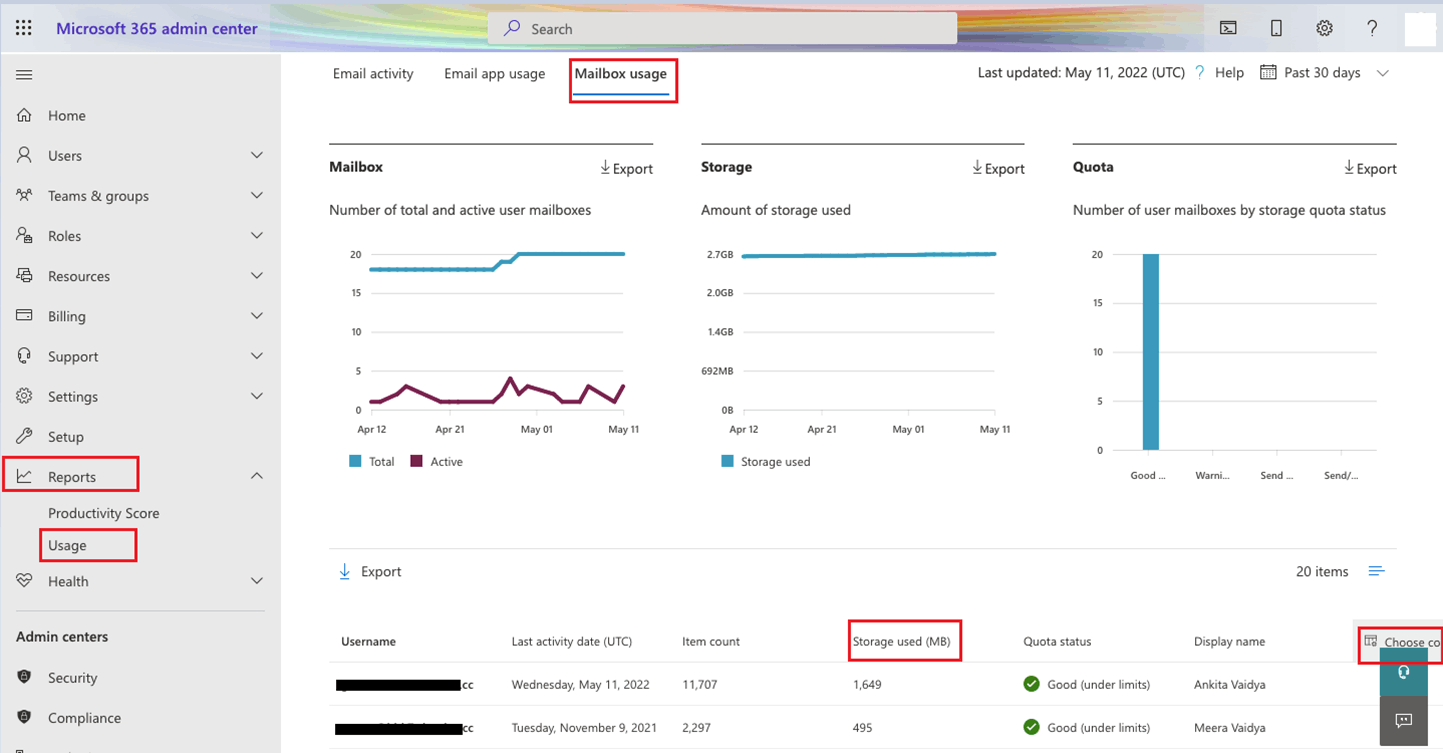Viewport: 1443px width, 753px height.
Task: Sort by Item count column header
Action: tap(711, 641)
